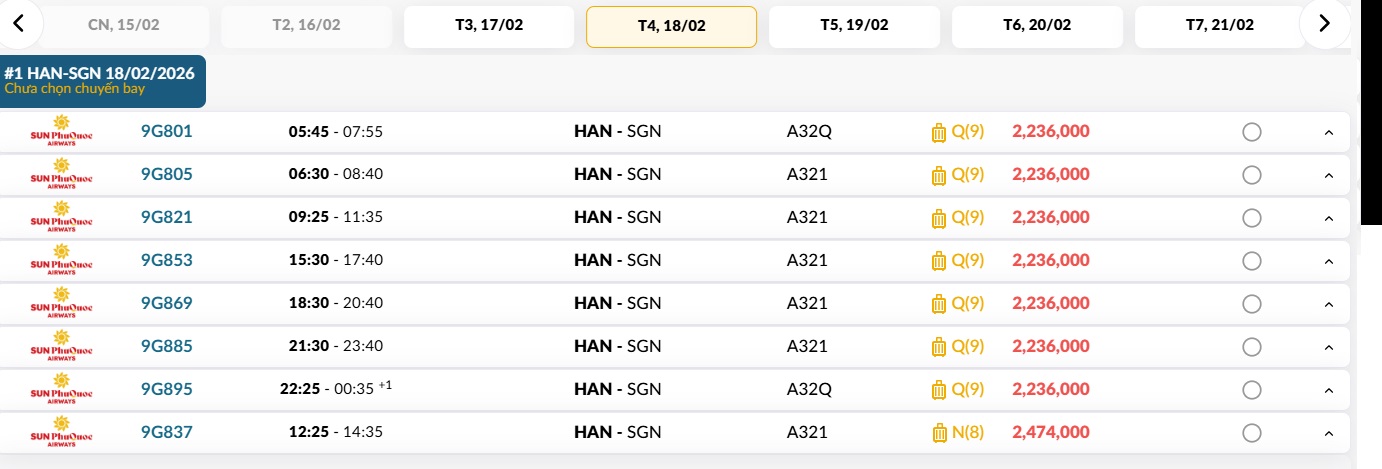The image size is (1382, 469).
Task: Click the 2,474,000 fare for 9G837
Action: 1051,433
